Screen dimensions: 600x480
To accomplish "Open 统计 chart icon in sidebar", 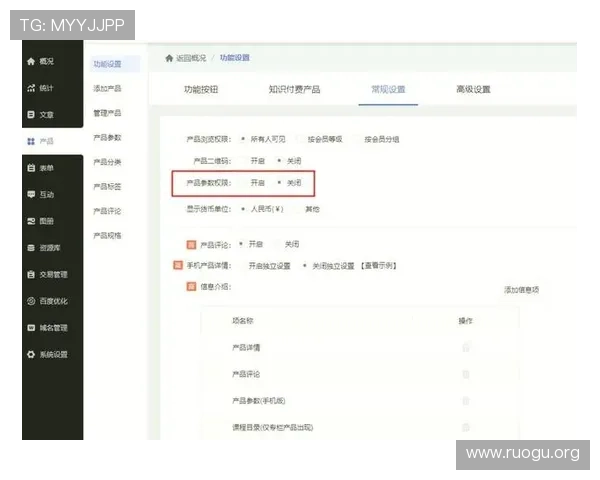I will tap(31, 88).
